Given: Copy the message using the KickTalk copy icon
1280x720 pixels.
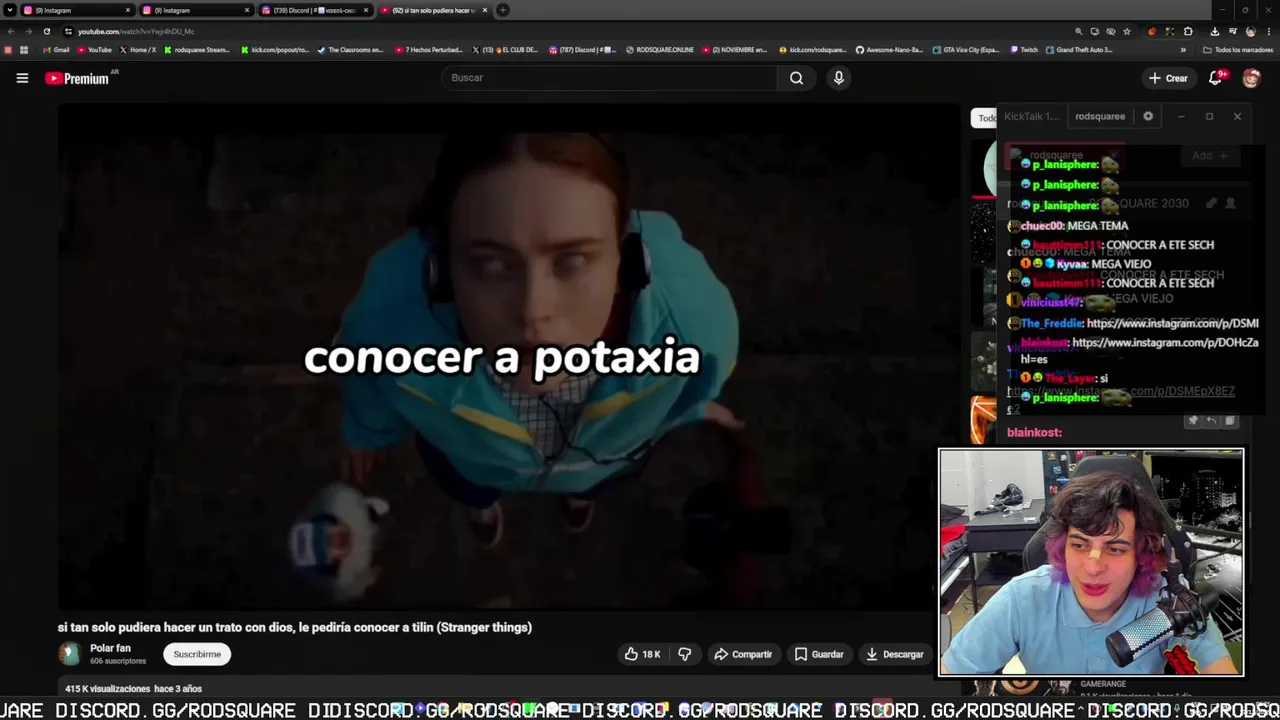Looking at the screenshot, I should tap(1230, 421).
